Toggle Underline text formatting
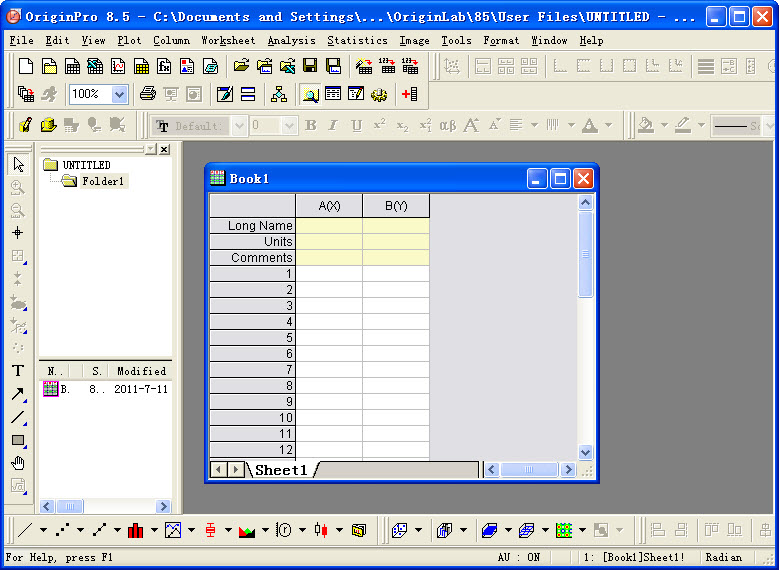The height and width of the screenshot is (570, 779). click(357, 126)
